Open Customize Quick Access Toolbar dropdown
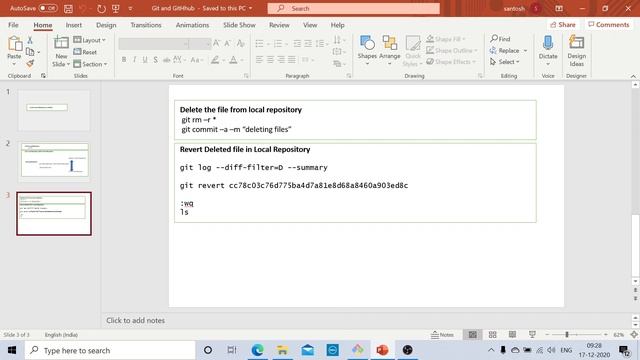 click(x=130, y=8)
